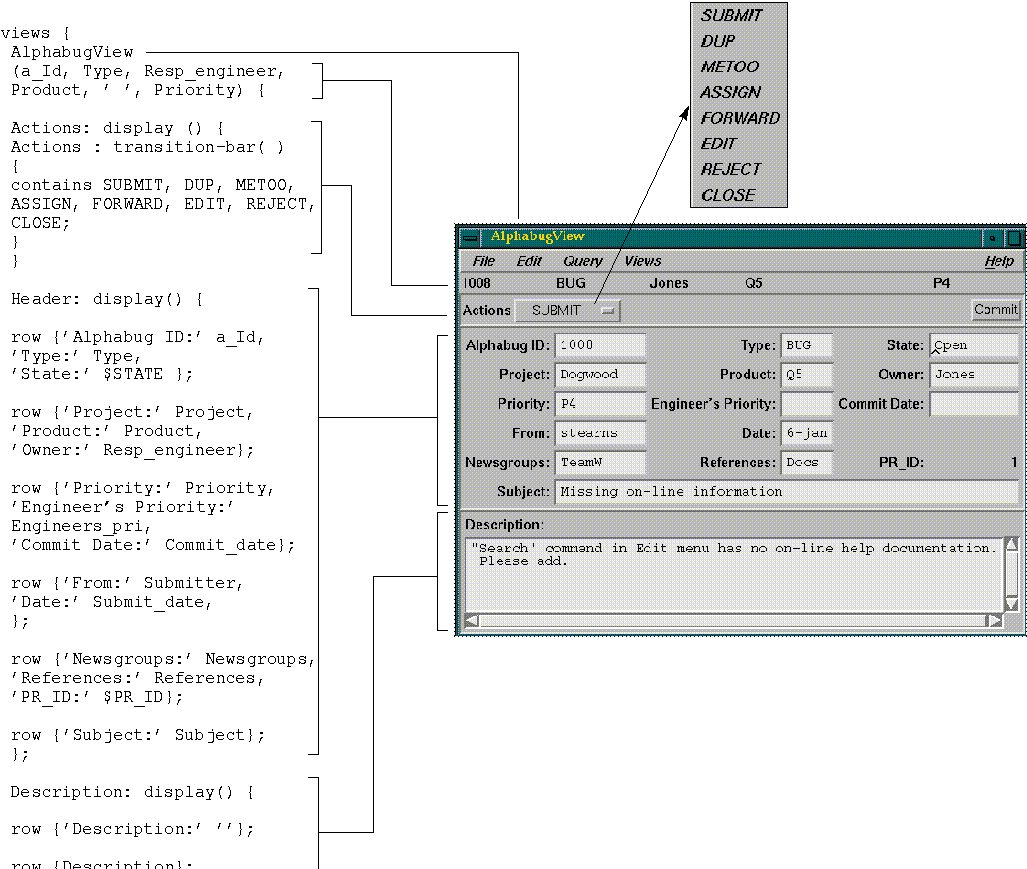
Task: Click the maximize square icon in title bar
Action: 1014,238
